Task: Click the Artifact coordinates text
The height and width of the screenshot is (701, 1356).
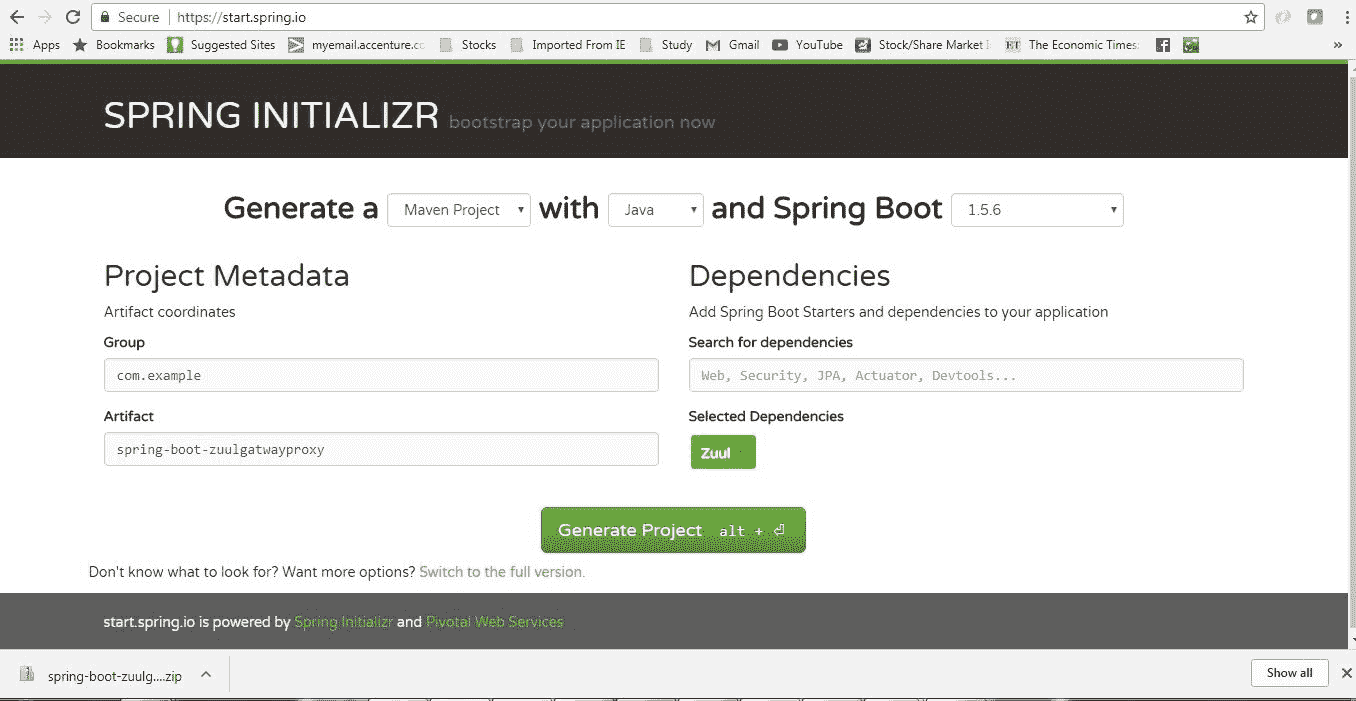Action: [x=170, y=312]
